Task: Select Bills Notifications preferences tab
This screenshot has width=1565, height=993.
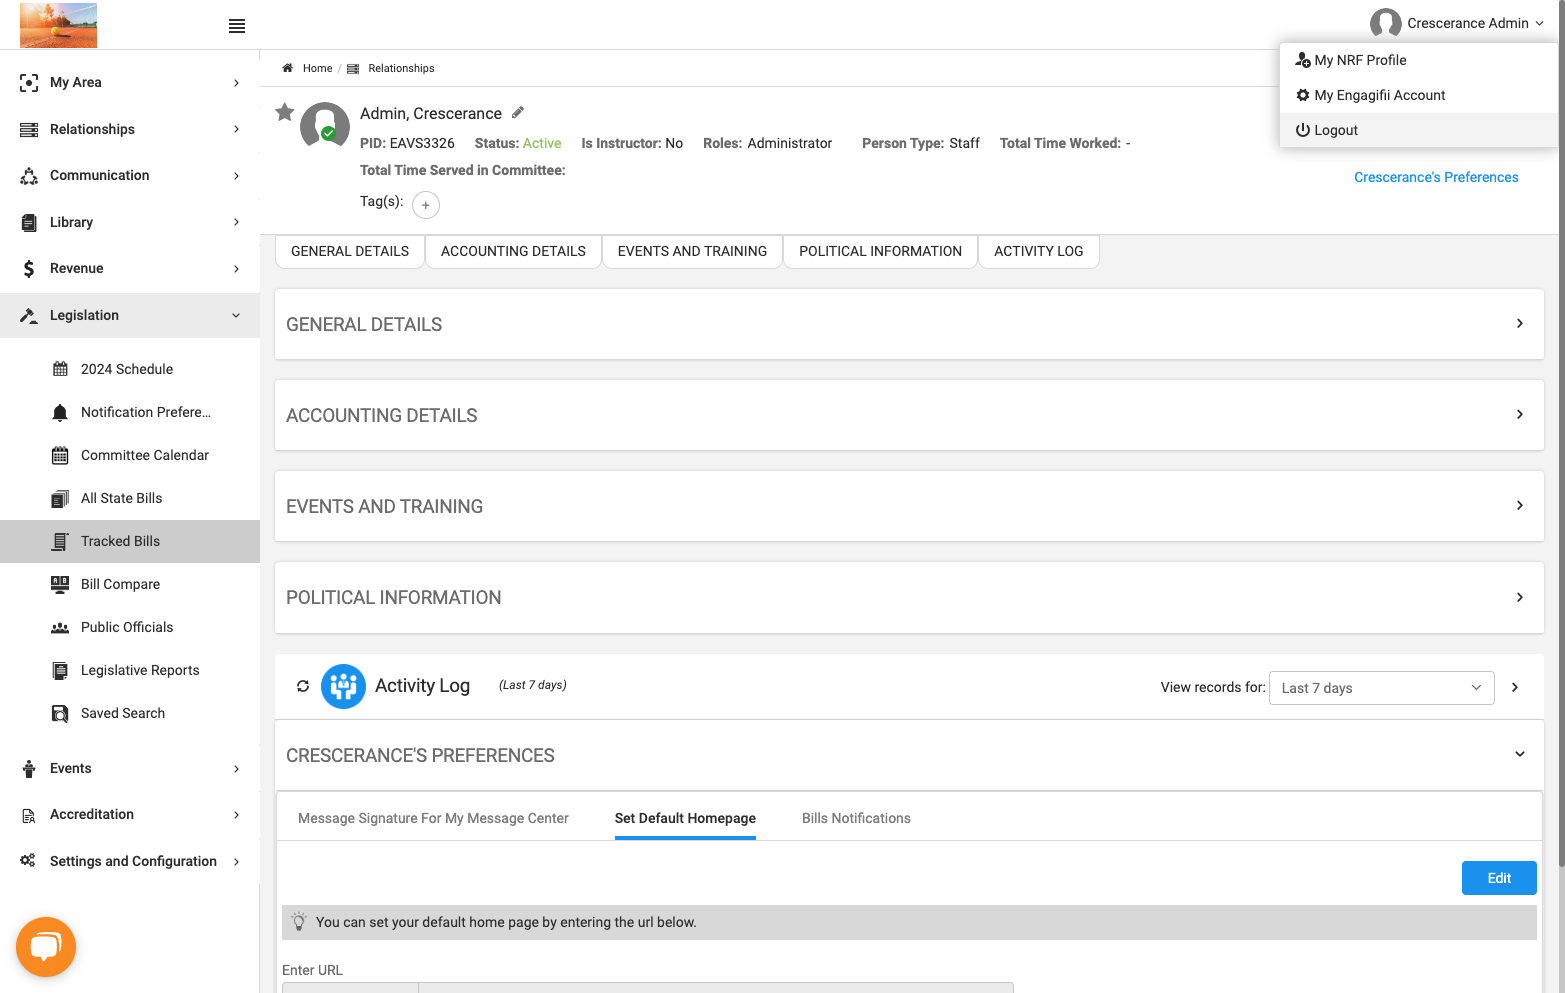Action: pos(856,818)
